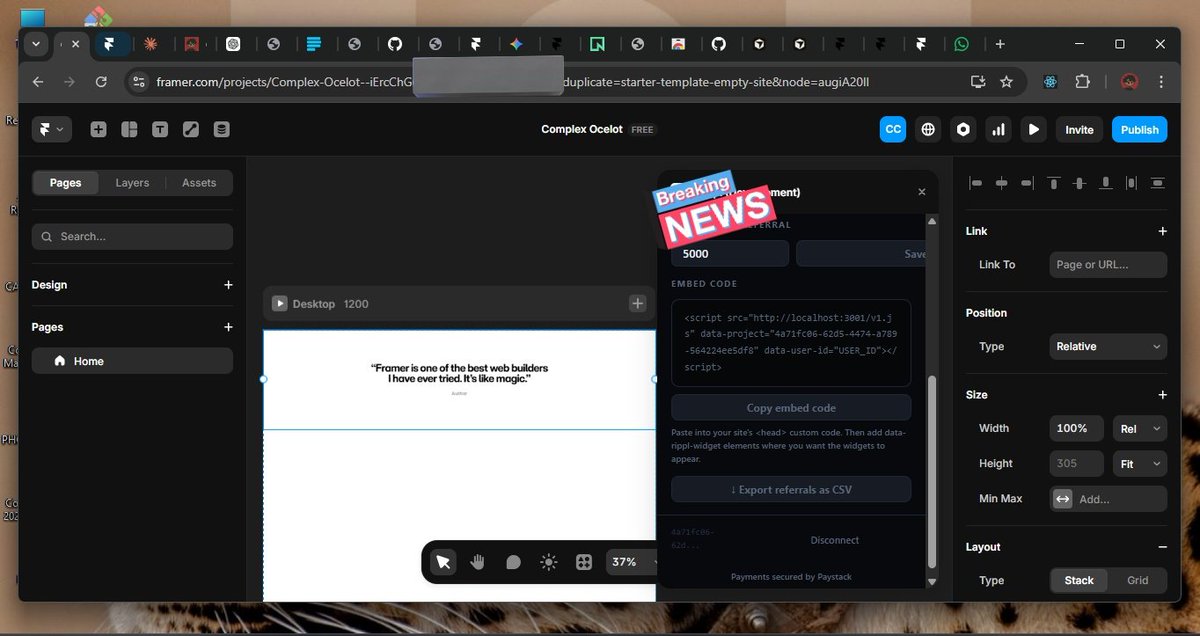Image resolution: width=1200 pixels, height=636 pixels.
Task: Close the plugin panel with X
Action: click(x=922, y=192)
